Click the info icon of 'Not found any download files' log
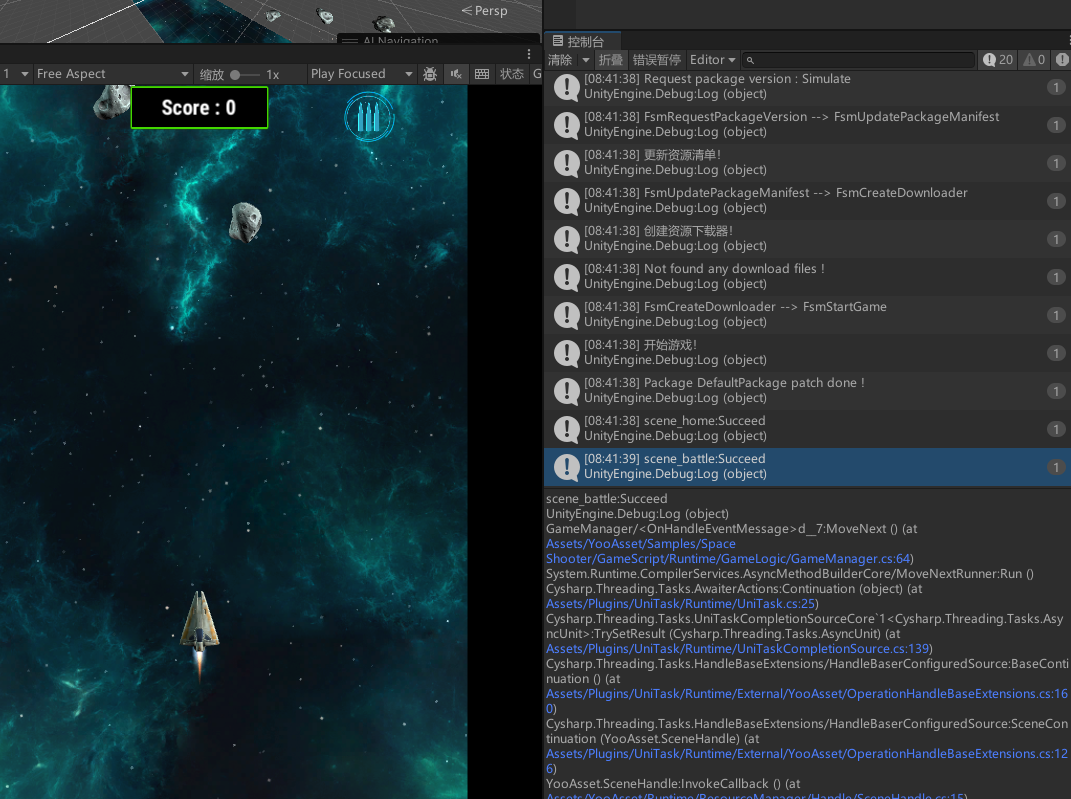 pyautogui.click(x=567, y=277)
